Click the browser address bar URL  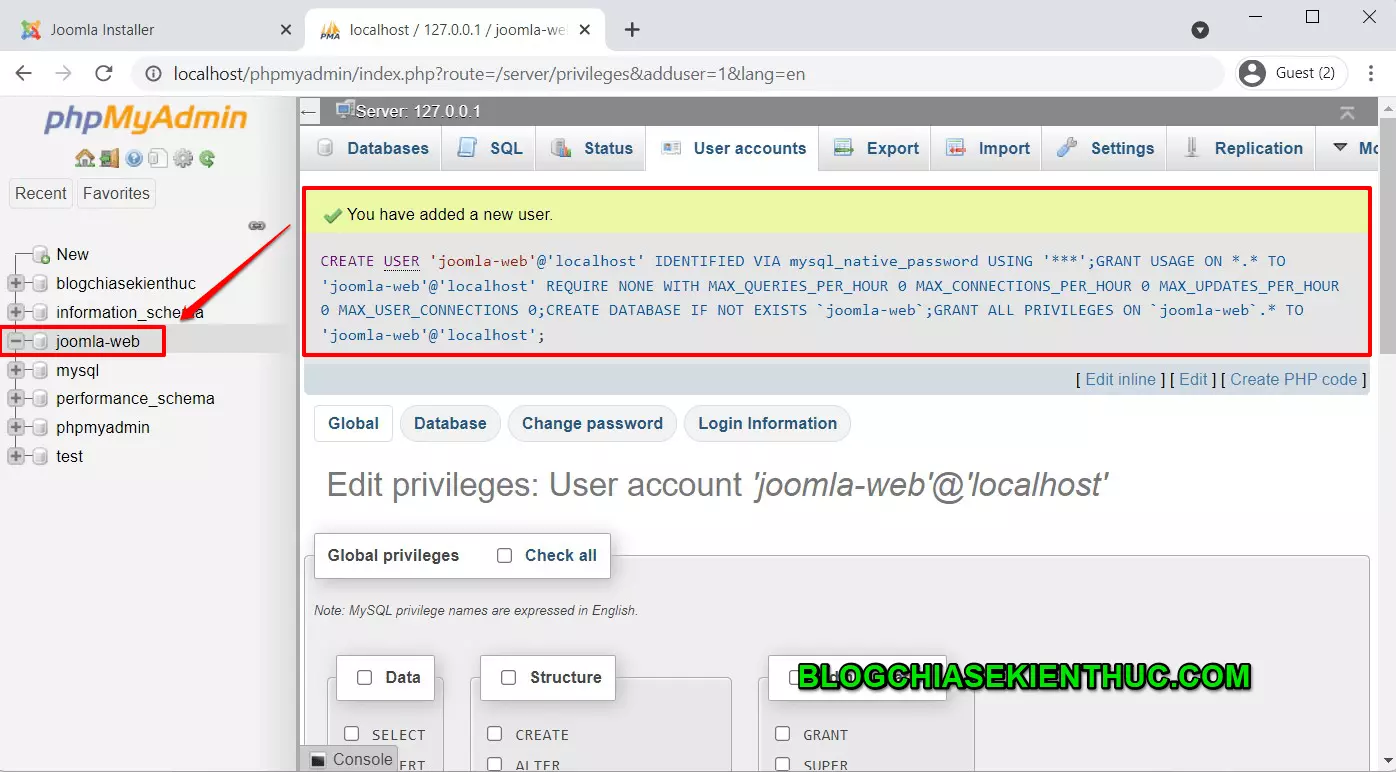pyautogui.click(x=489, y=74)
